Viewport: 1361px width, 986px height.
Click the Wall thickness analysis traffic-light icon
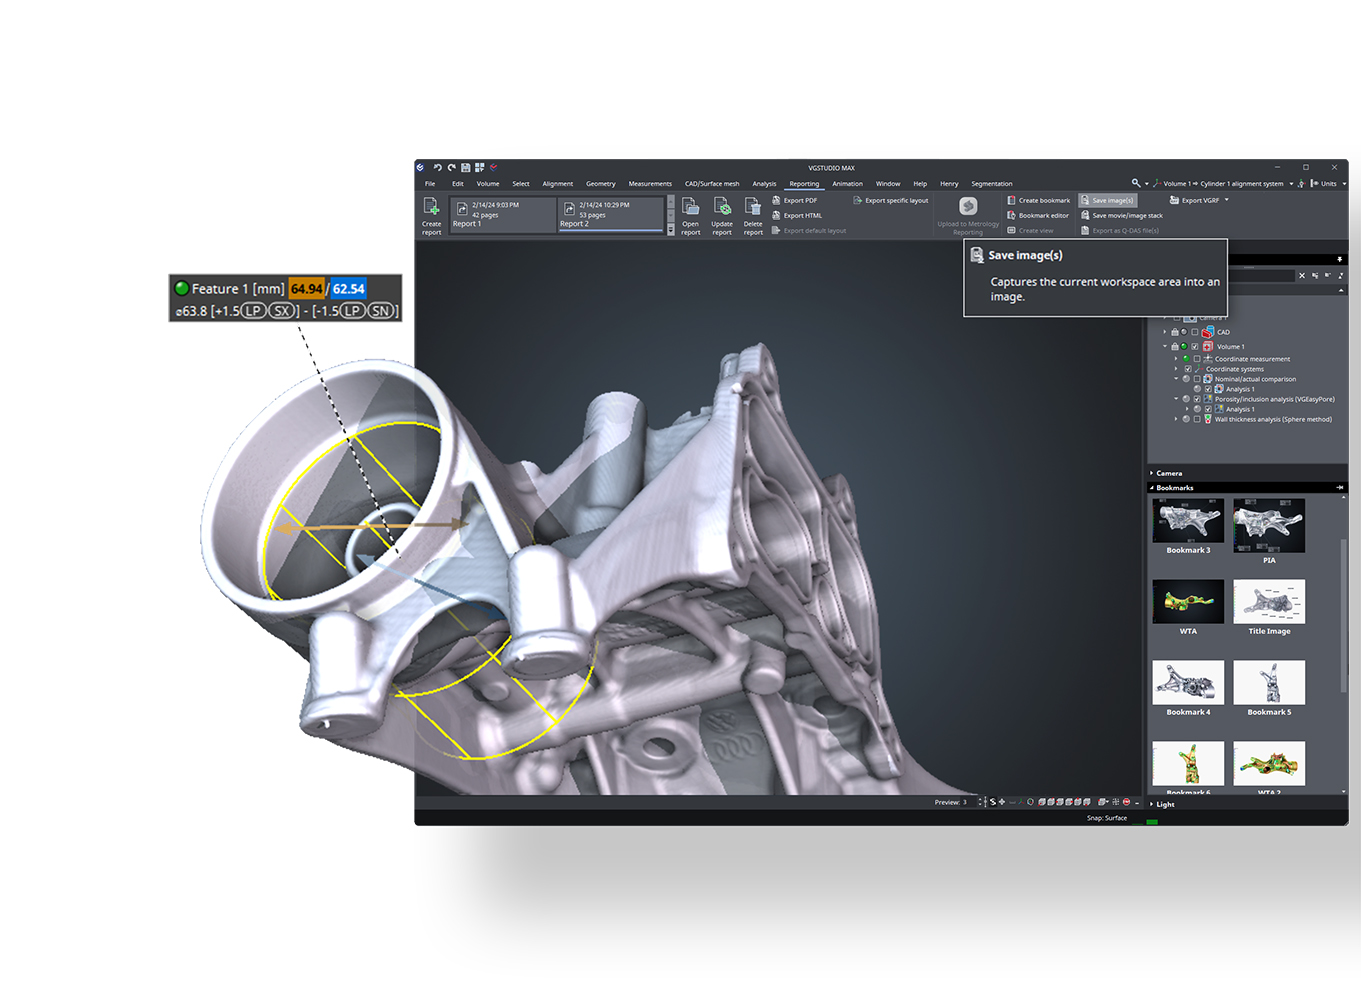(x=1208, y=419)
